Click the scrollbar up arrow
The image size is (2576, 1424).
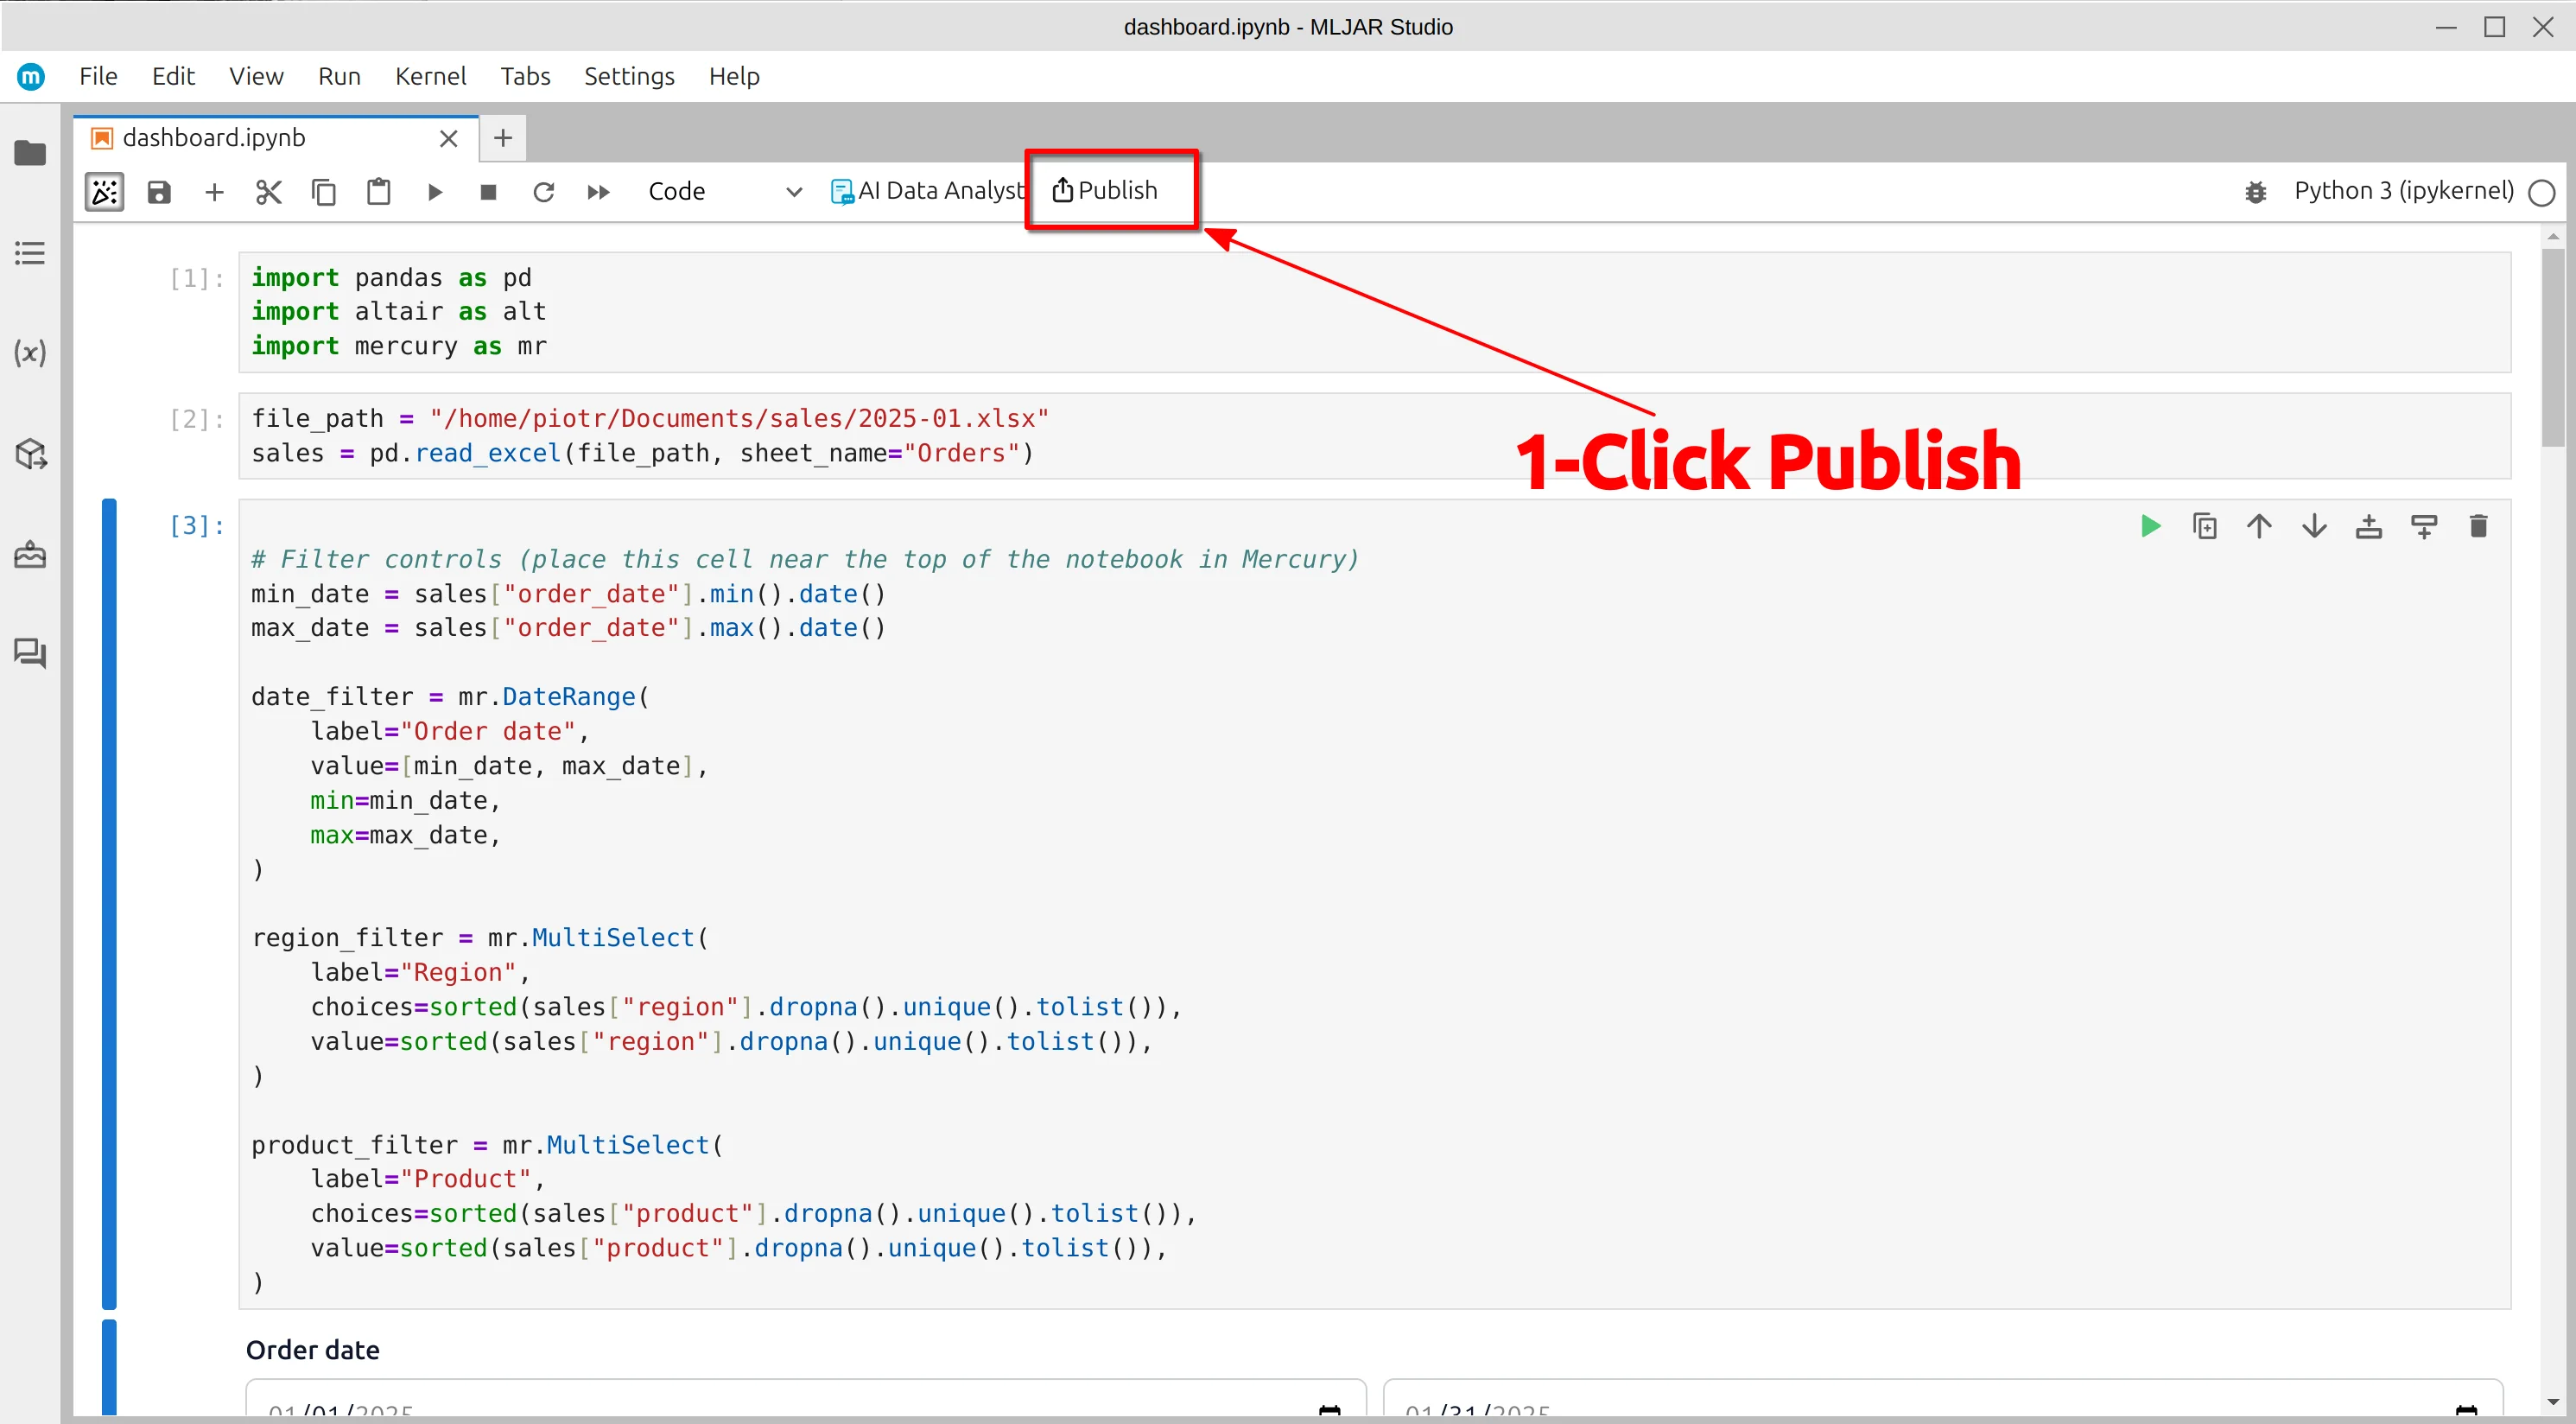tap(2553, 237)
